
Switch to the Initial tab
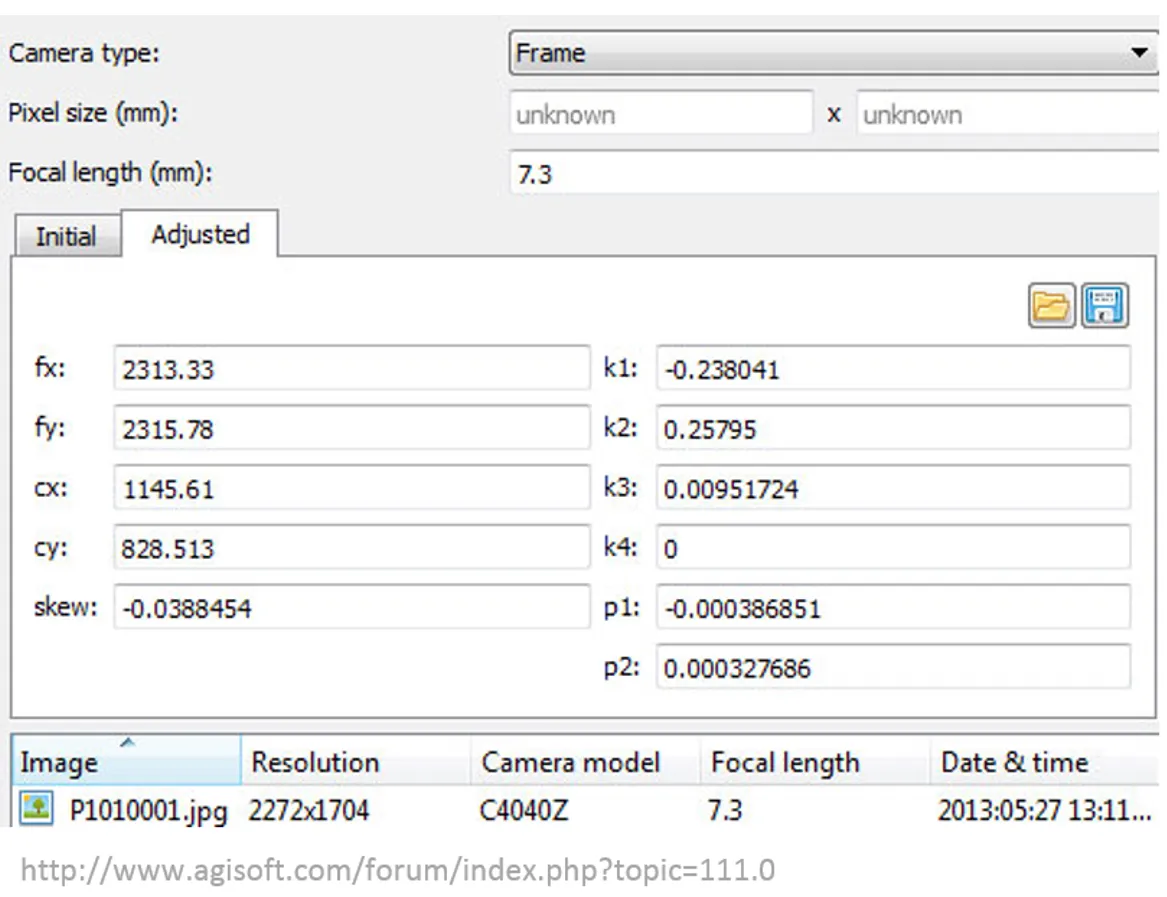click(66, 237)
